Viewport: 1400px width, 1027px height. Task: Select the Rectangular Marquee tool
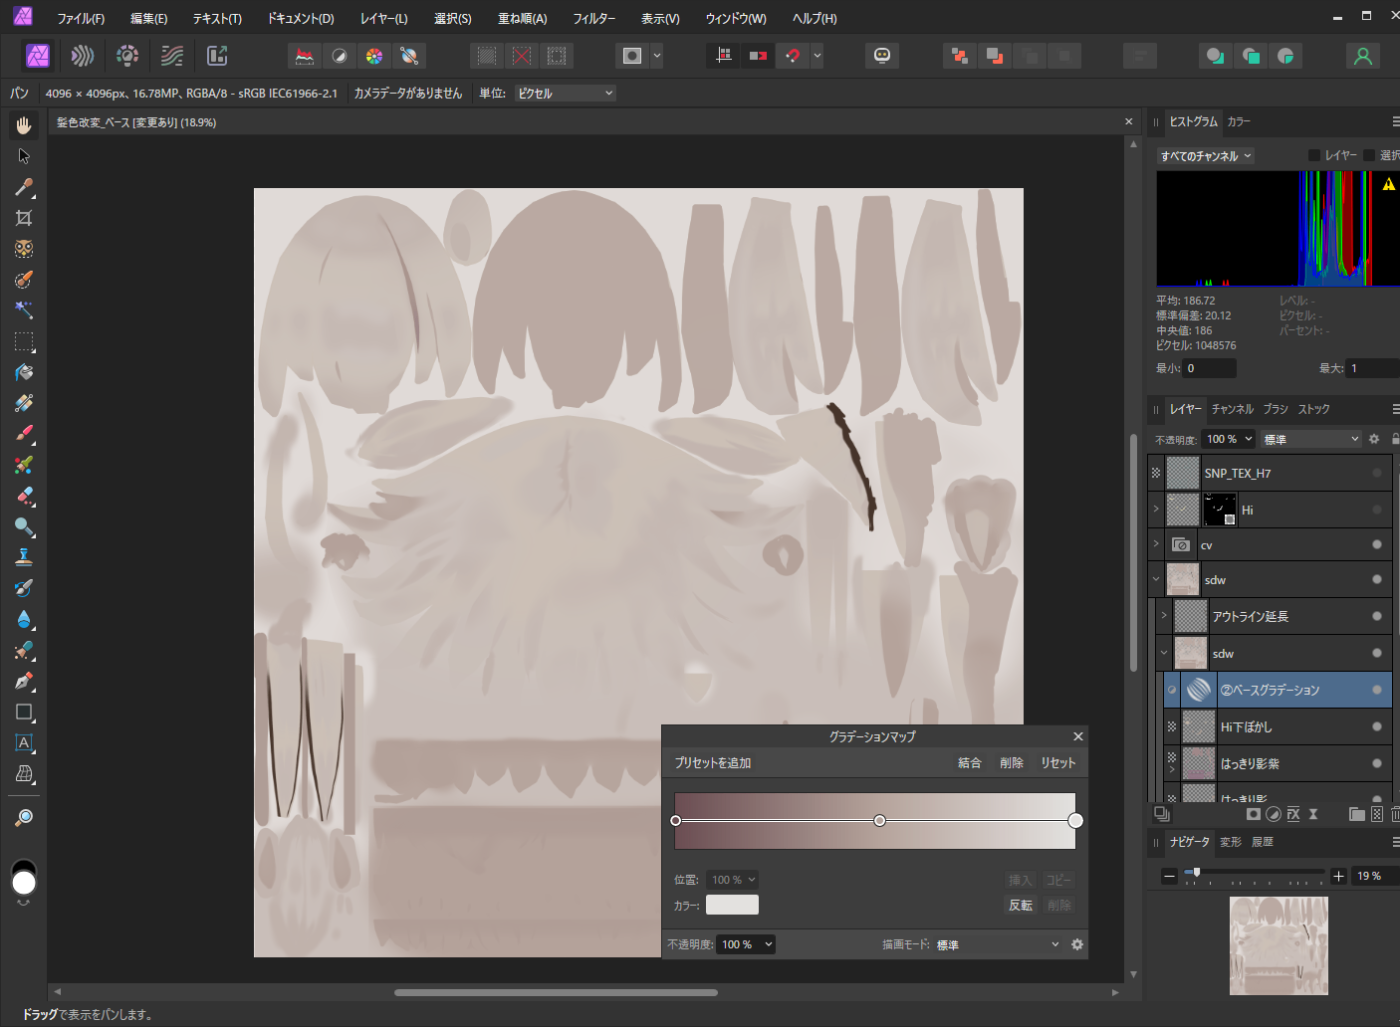tap(24, 342)
